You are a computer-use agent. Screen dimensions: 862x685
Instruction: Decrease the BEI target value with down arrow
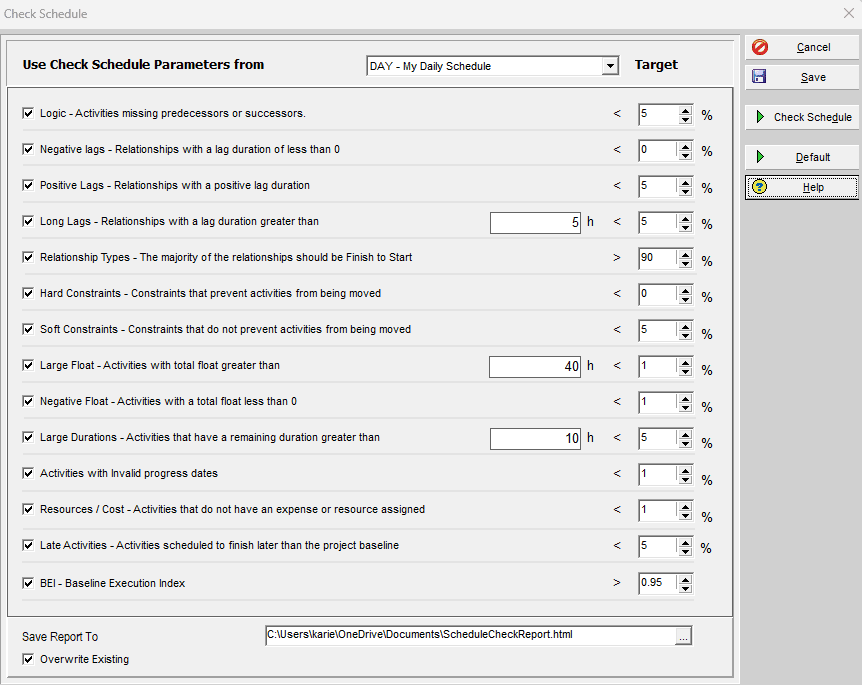pos(685,588)
